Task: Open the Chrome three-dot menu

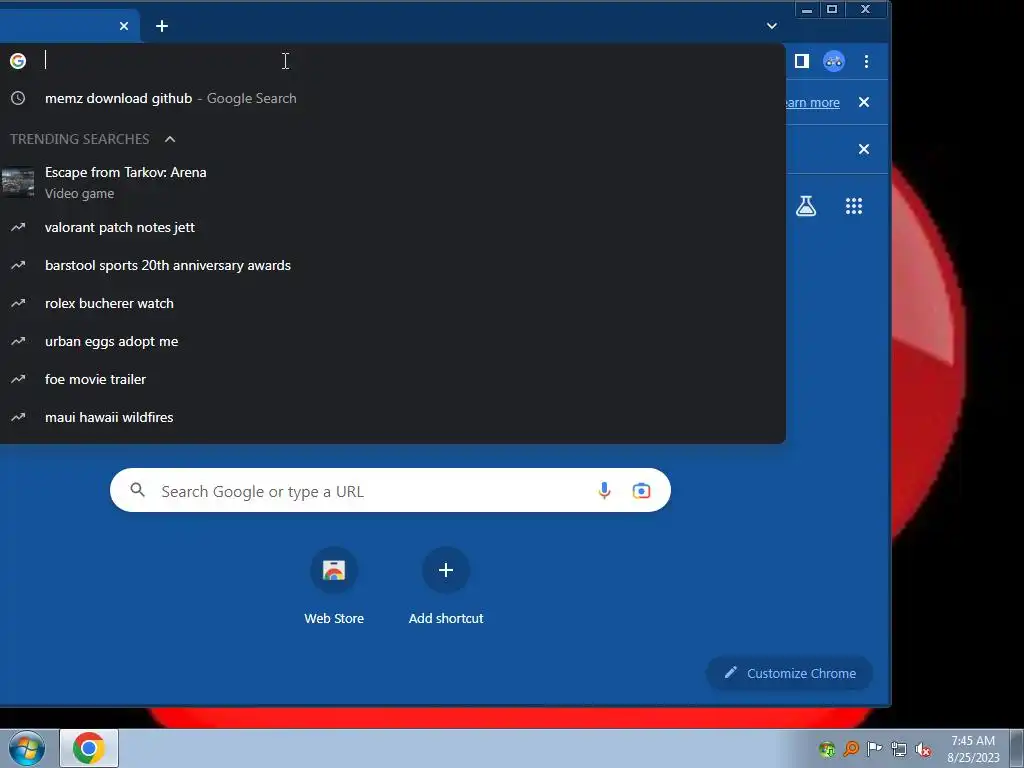Action: point(867,61)
